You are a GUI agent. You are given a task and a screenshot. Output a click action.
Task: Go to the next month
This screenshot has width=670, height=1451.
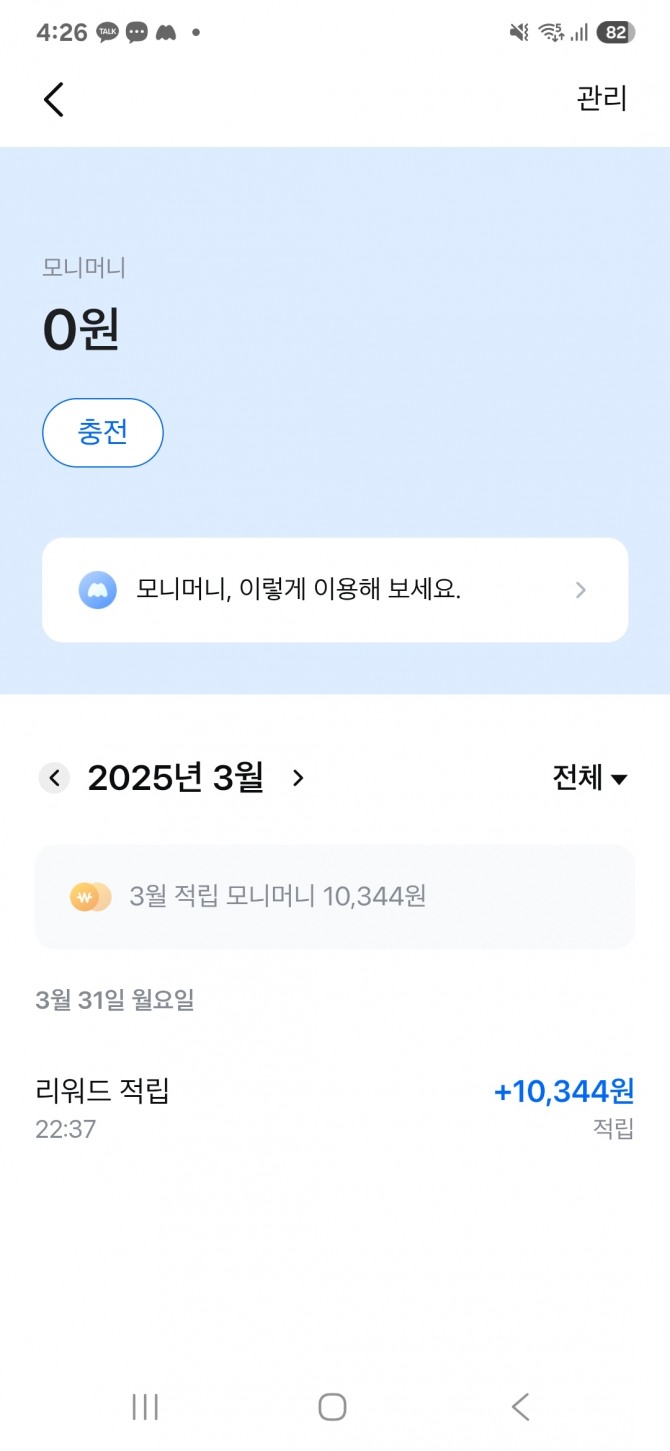point(297,778)
